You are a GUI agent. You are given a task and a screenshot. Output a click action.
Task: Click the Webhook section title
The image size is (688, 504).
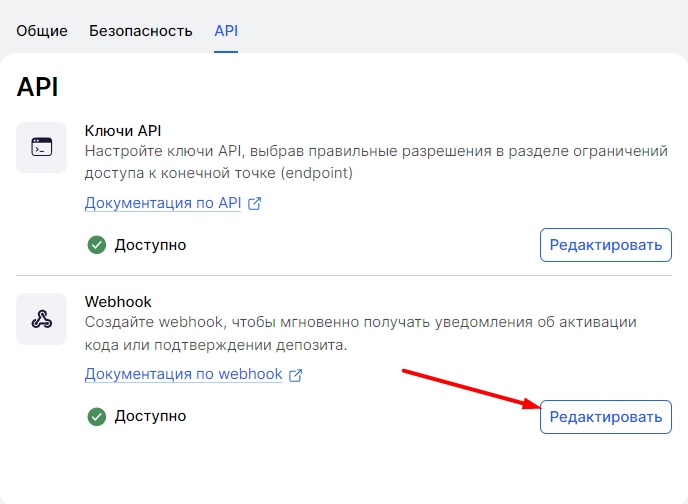point(117,302)
